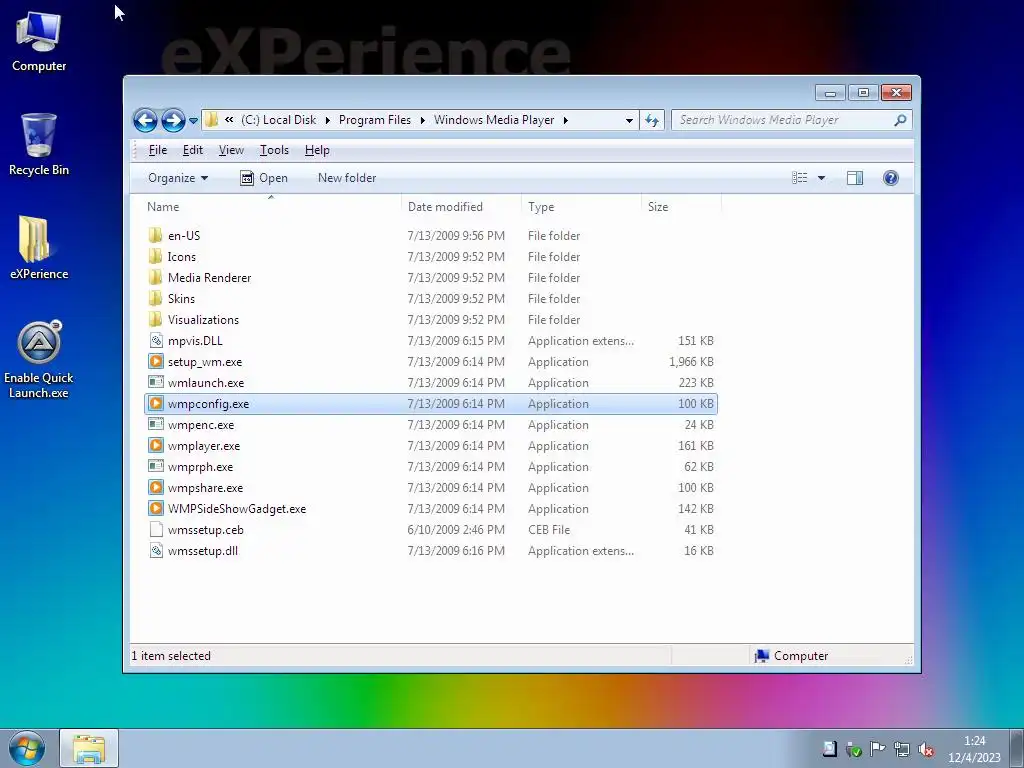The height and width of the screenshot is (768, 1024).
Task: Select the Icons folder
Action: [x=182, y=257]
